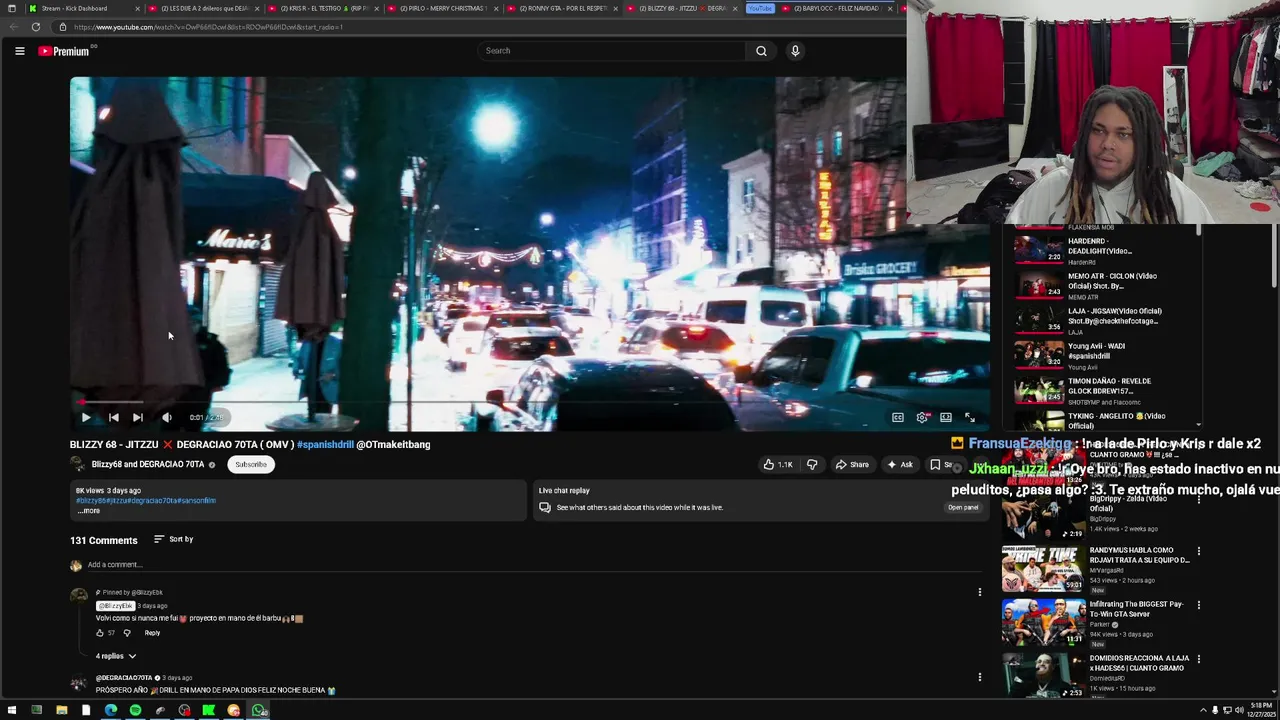Open the TIMON DAÑAO - REVELDE video title
This screenshot has height=720, width=1280.
(x=1109, y=386)
